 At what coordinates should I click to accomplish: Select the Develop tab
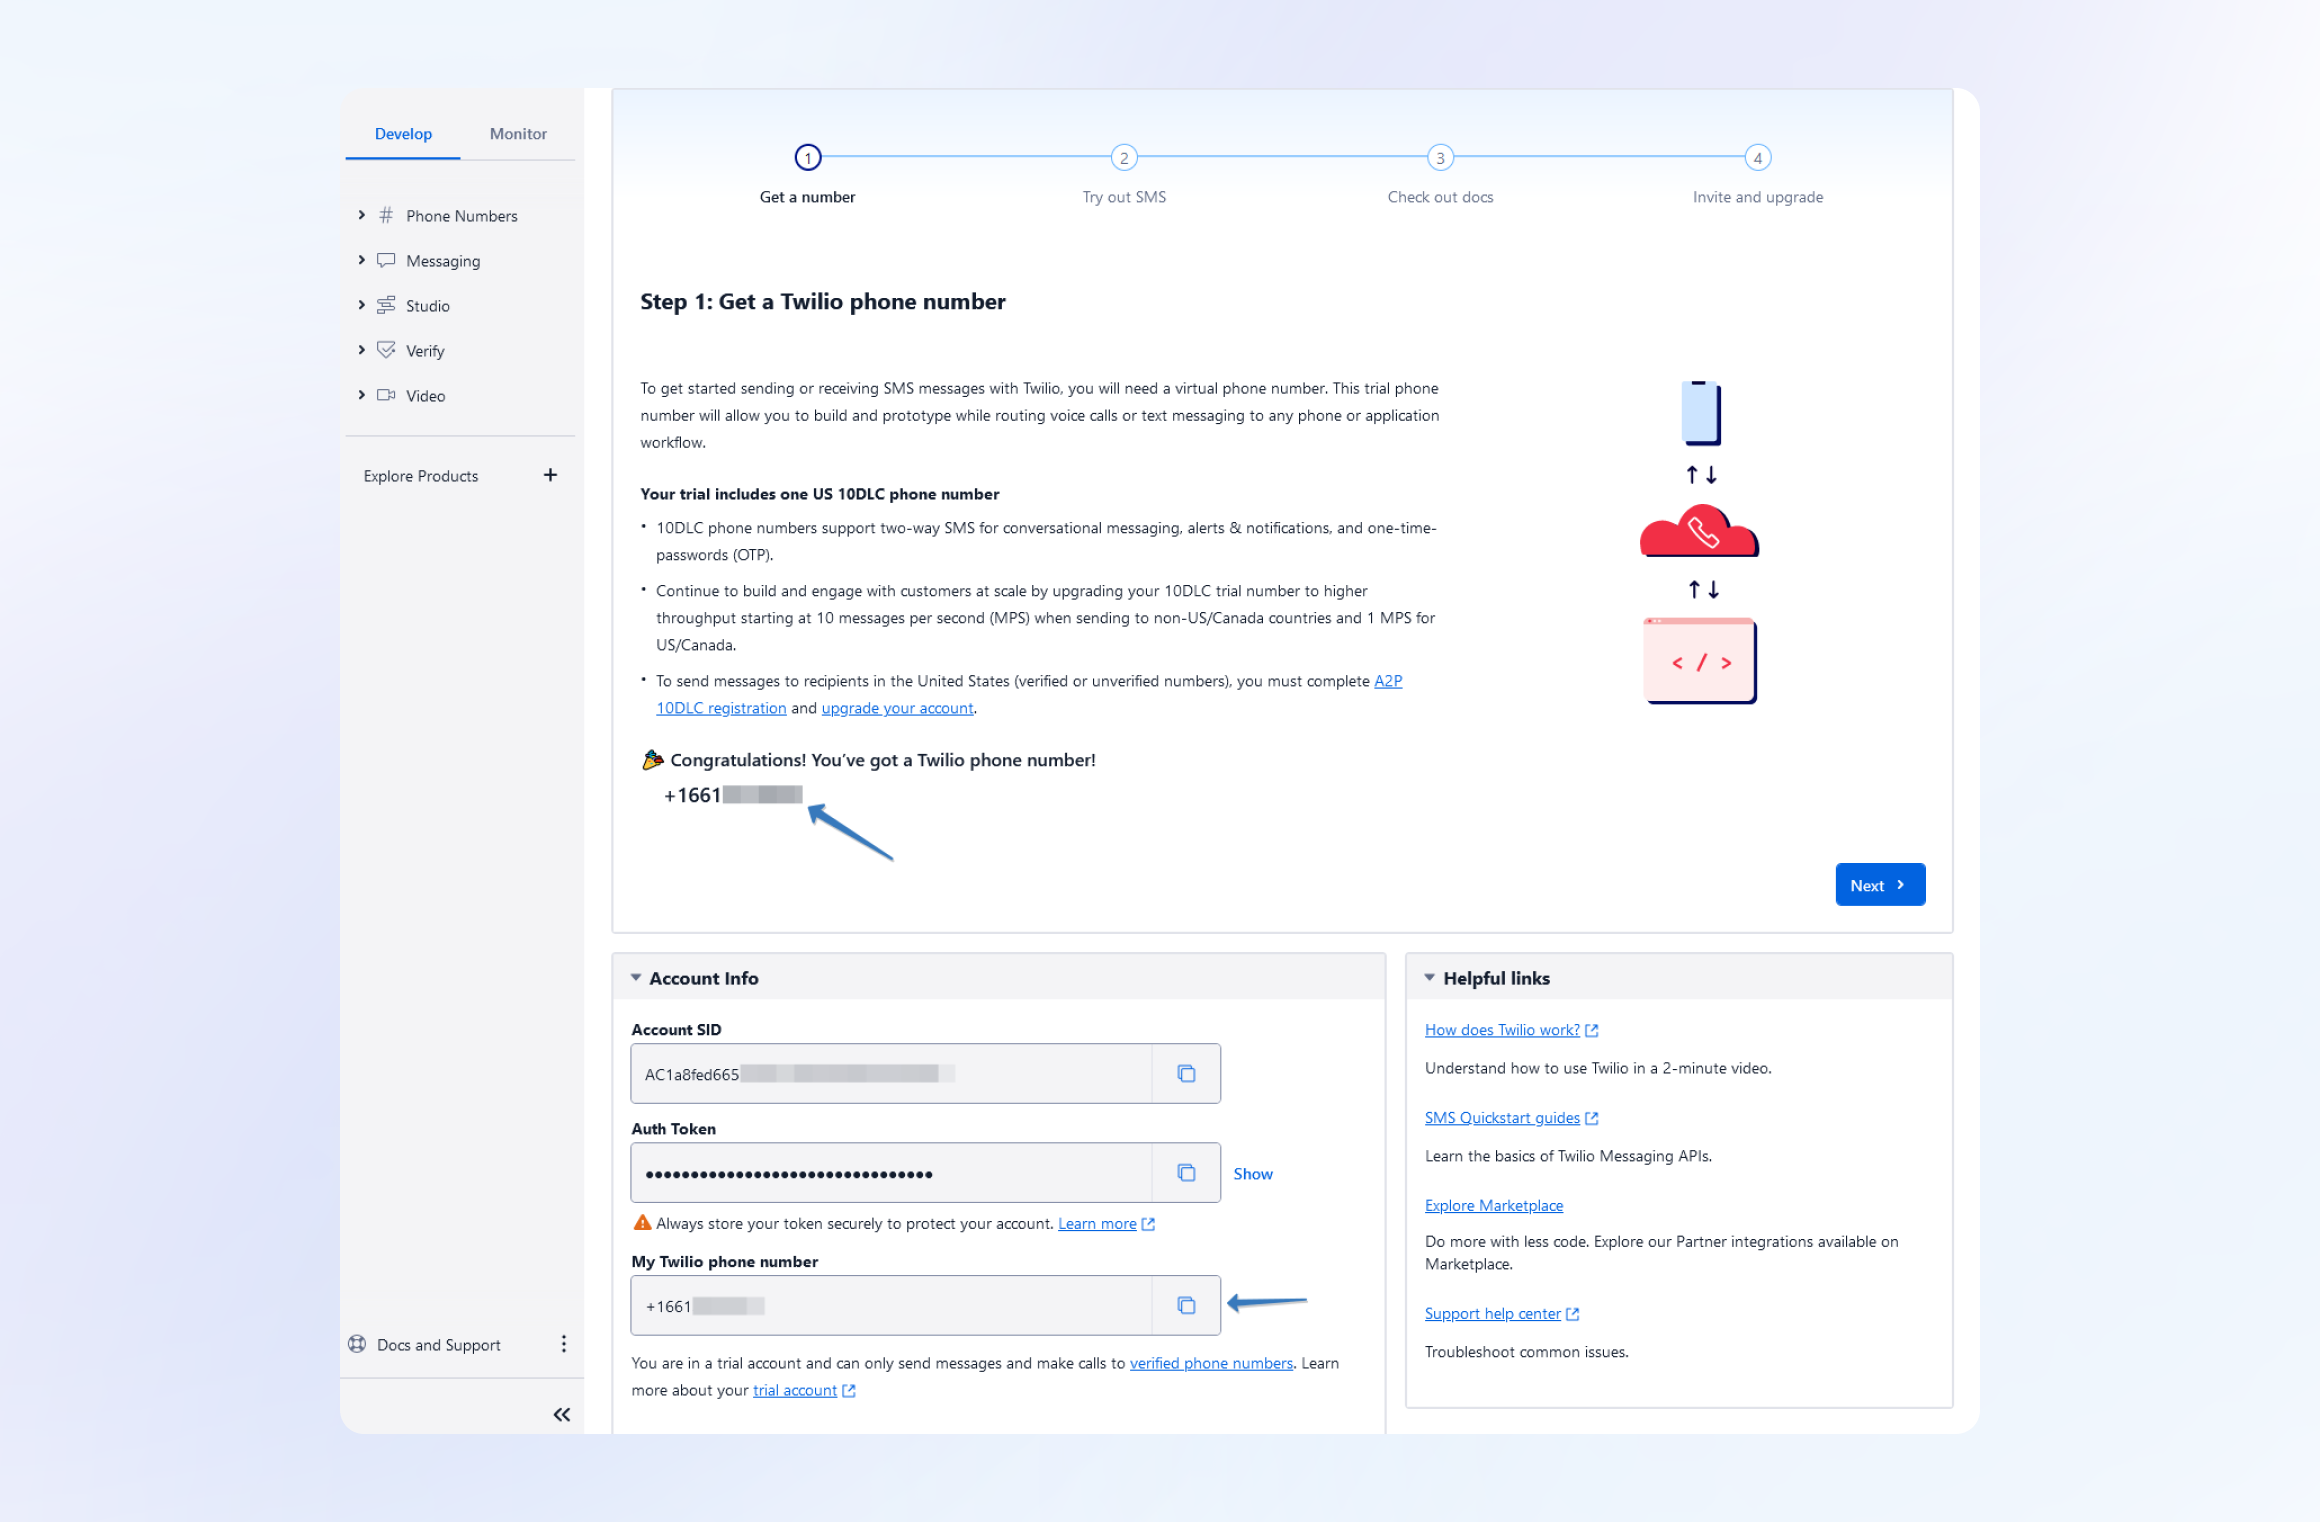point(403,134)
